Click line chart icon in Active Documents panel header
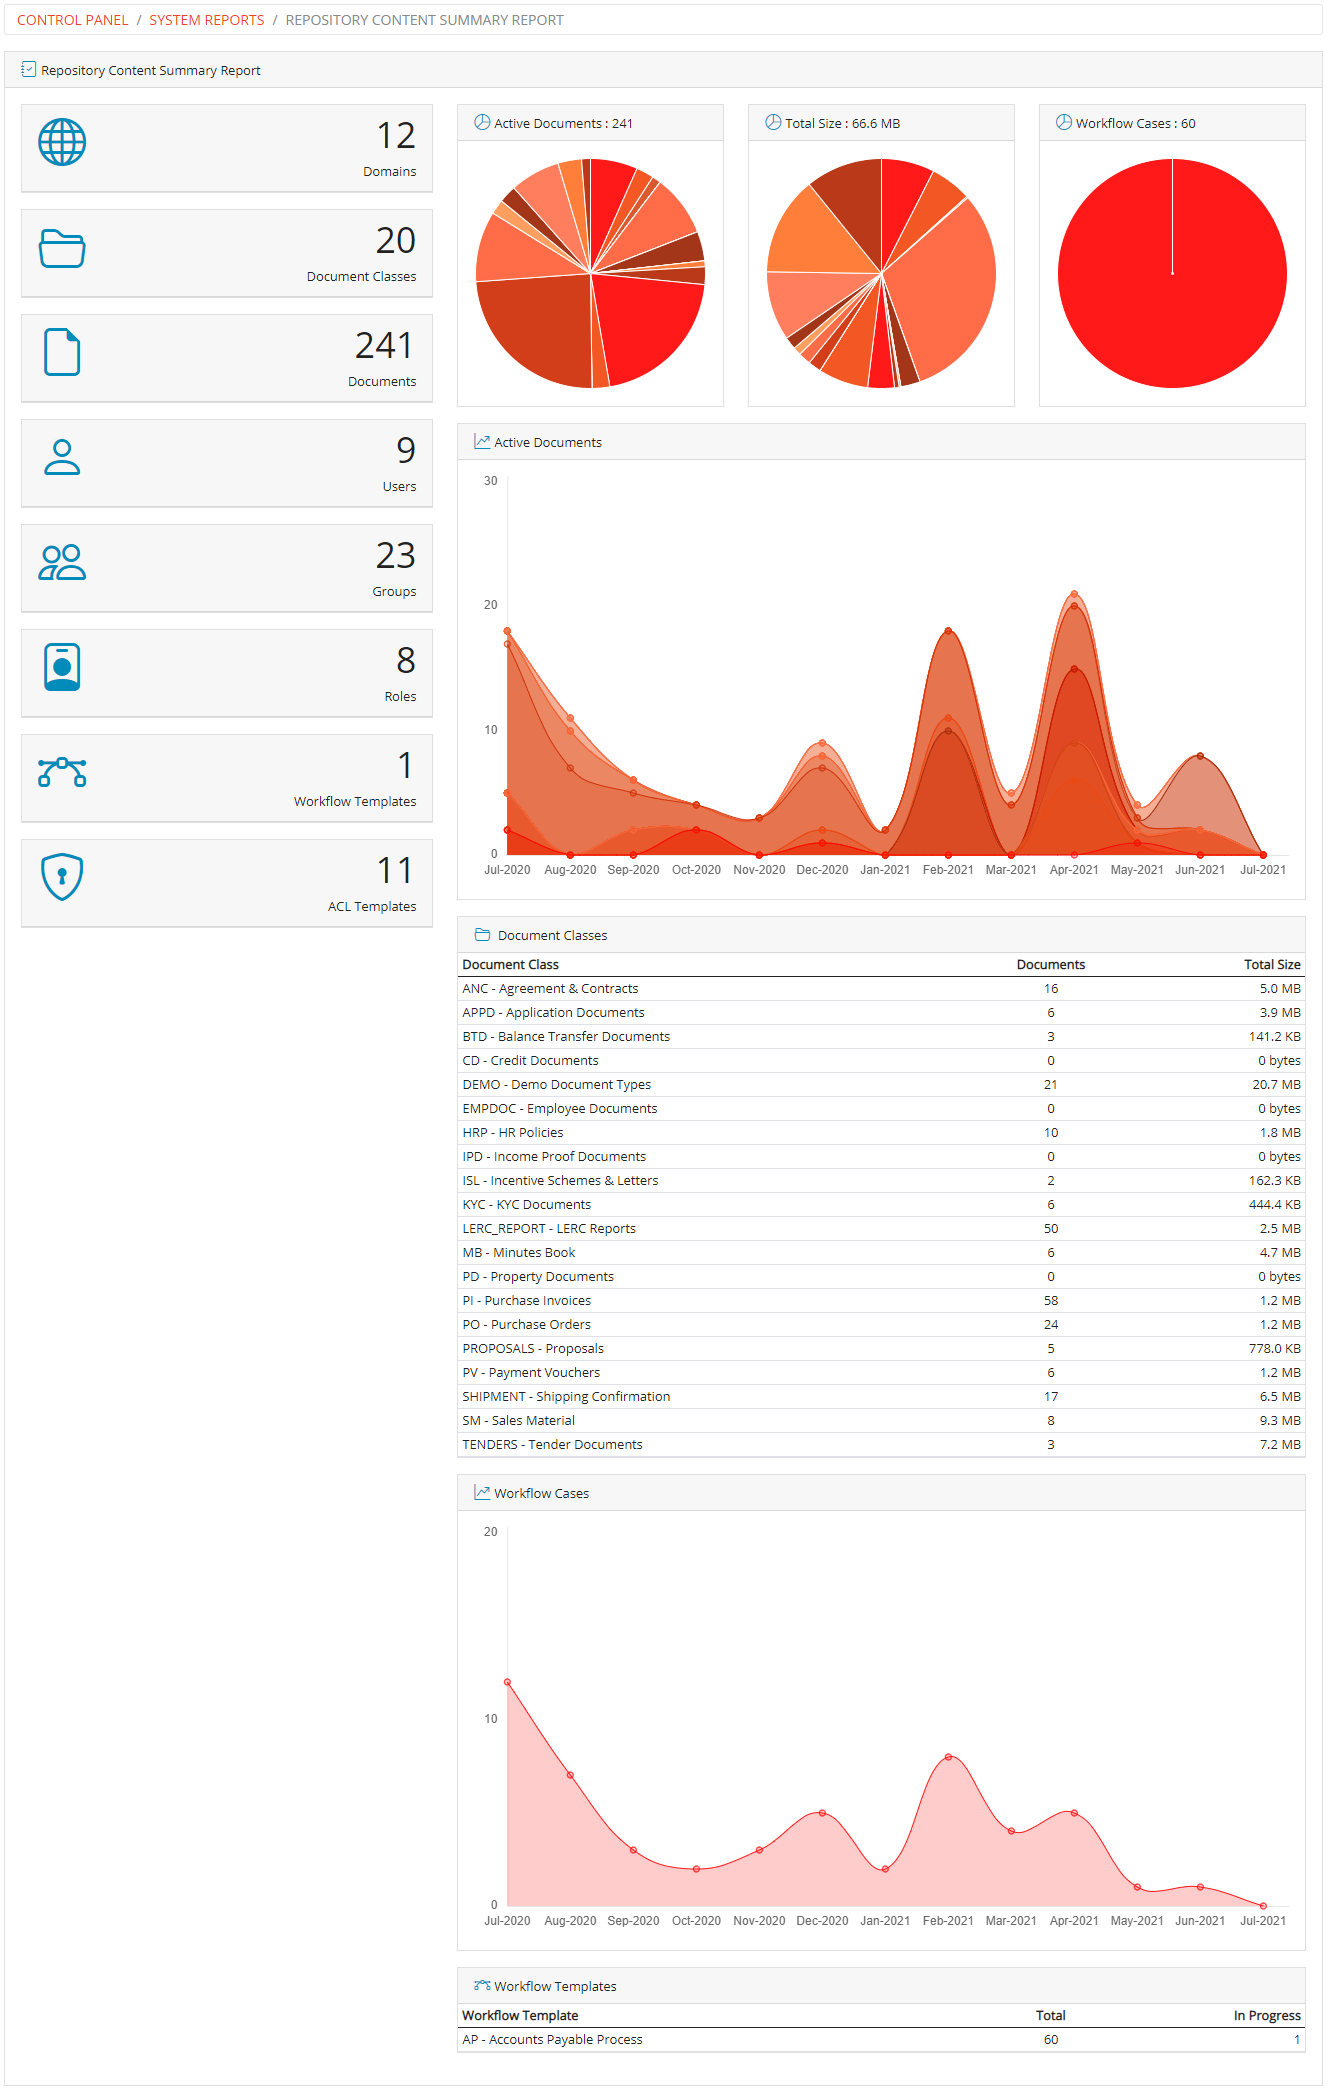The width and height of the screenshot is (1328, 2091). 482,441
